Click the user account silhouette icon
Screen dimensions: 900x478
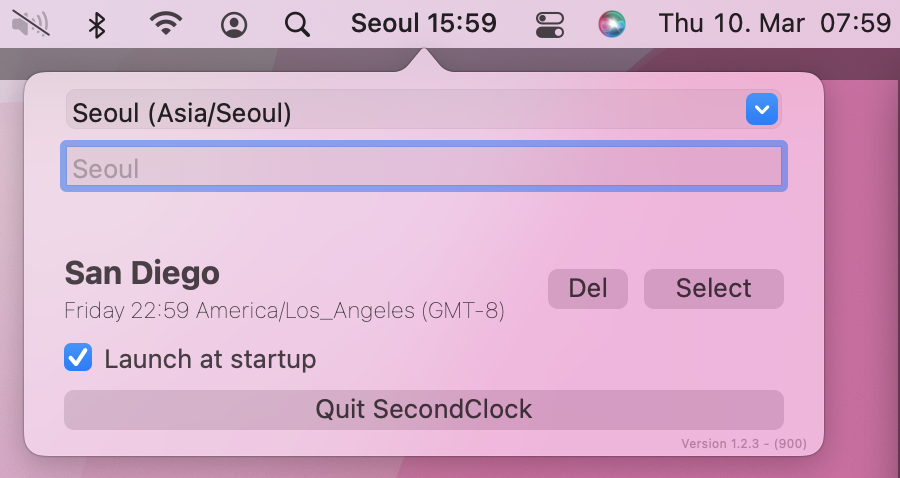234,25
